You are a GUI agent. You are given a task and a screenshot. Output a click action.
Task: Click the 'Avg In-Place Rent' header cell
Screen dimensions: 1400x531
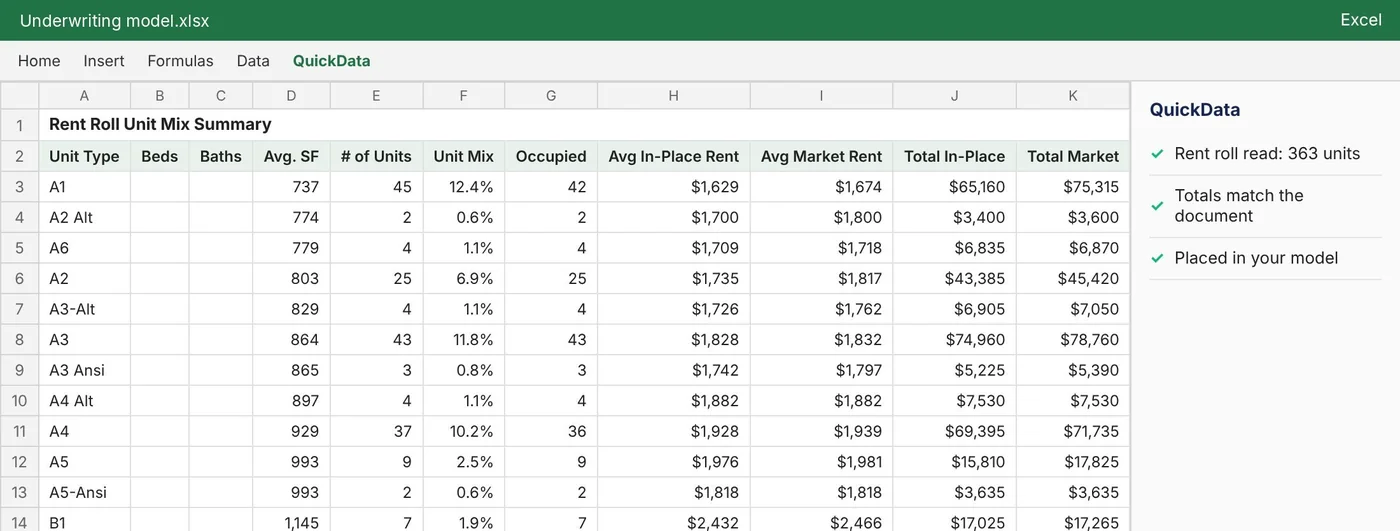[x=673, y=156]
